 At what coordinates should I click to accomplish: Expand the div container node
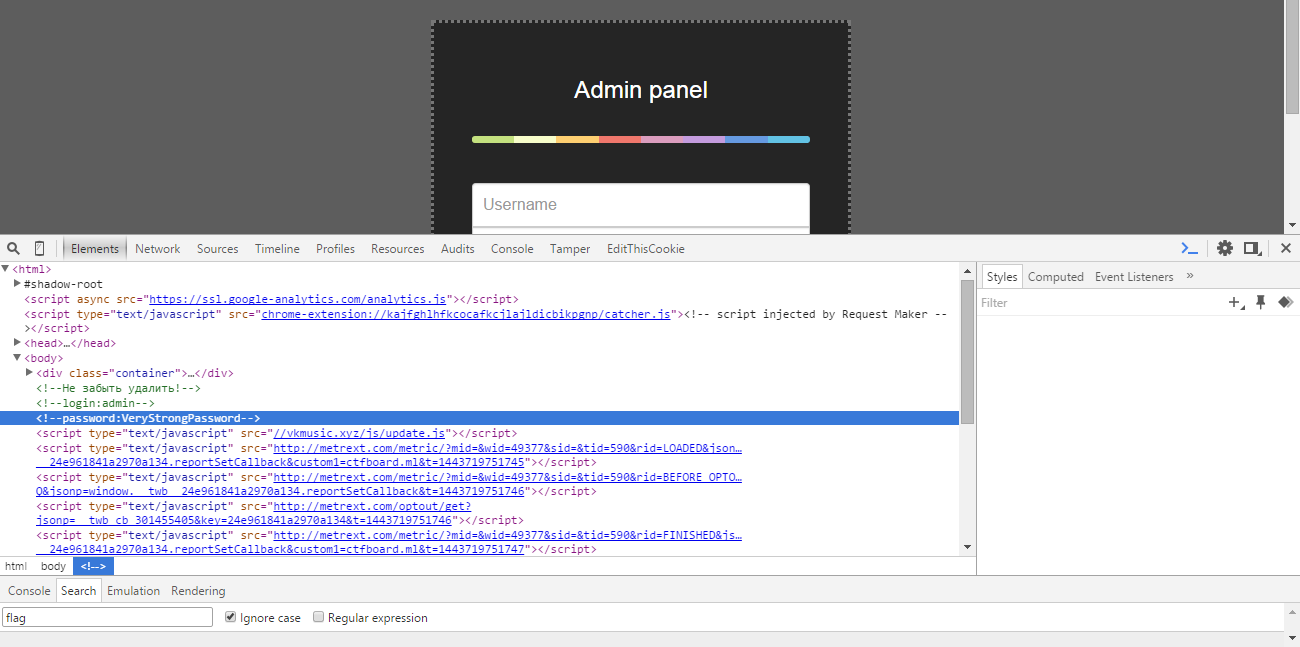pos(29,373)
